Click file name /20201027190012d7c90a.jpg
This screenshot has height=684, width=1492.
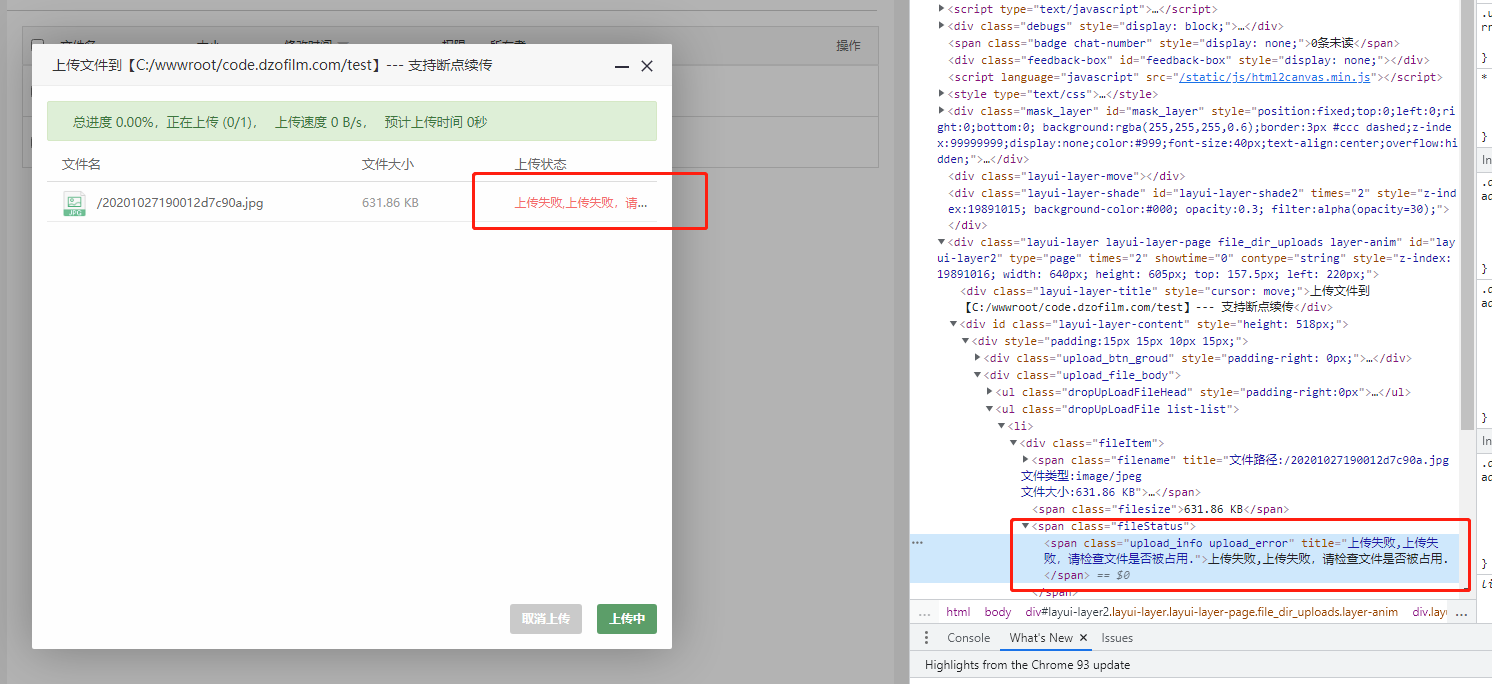pos(180,203)
